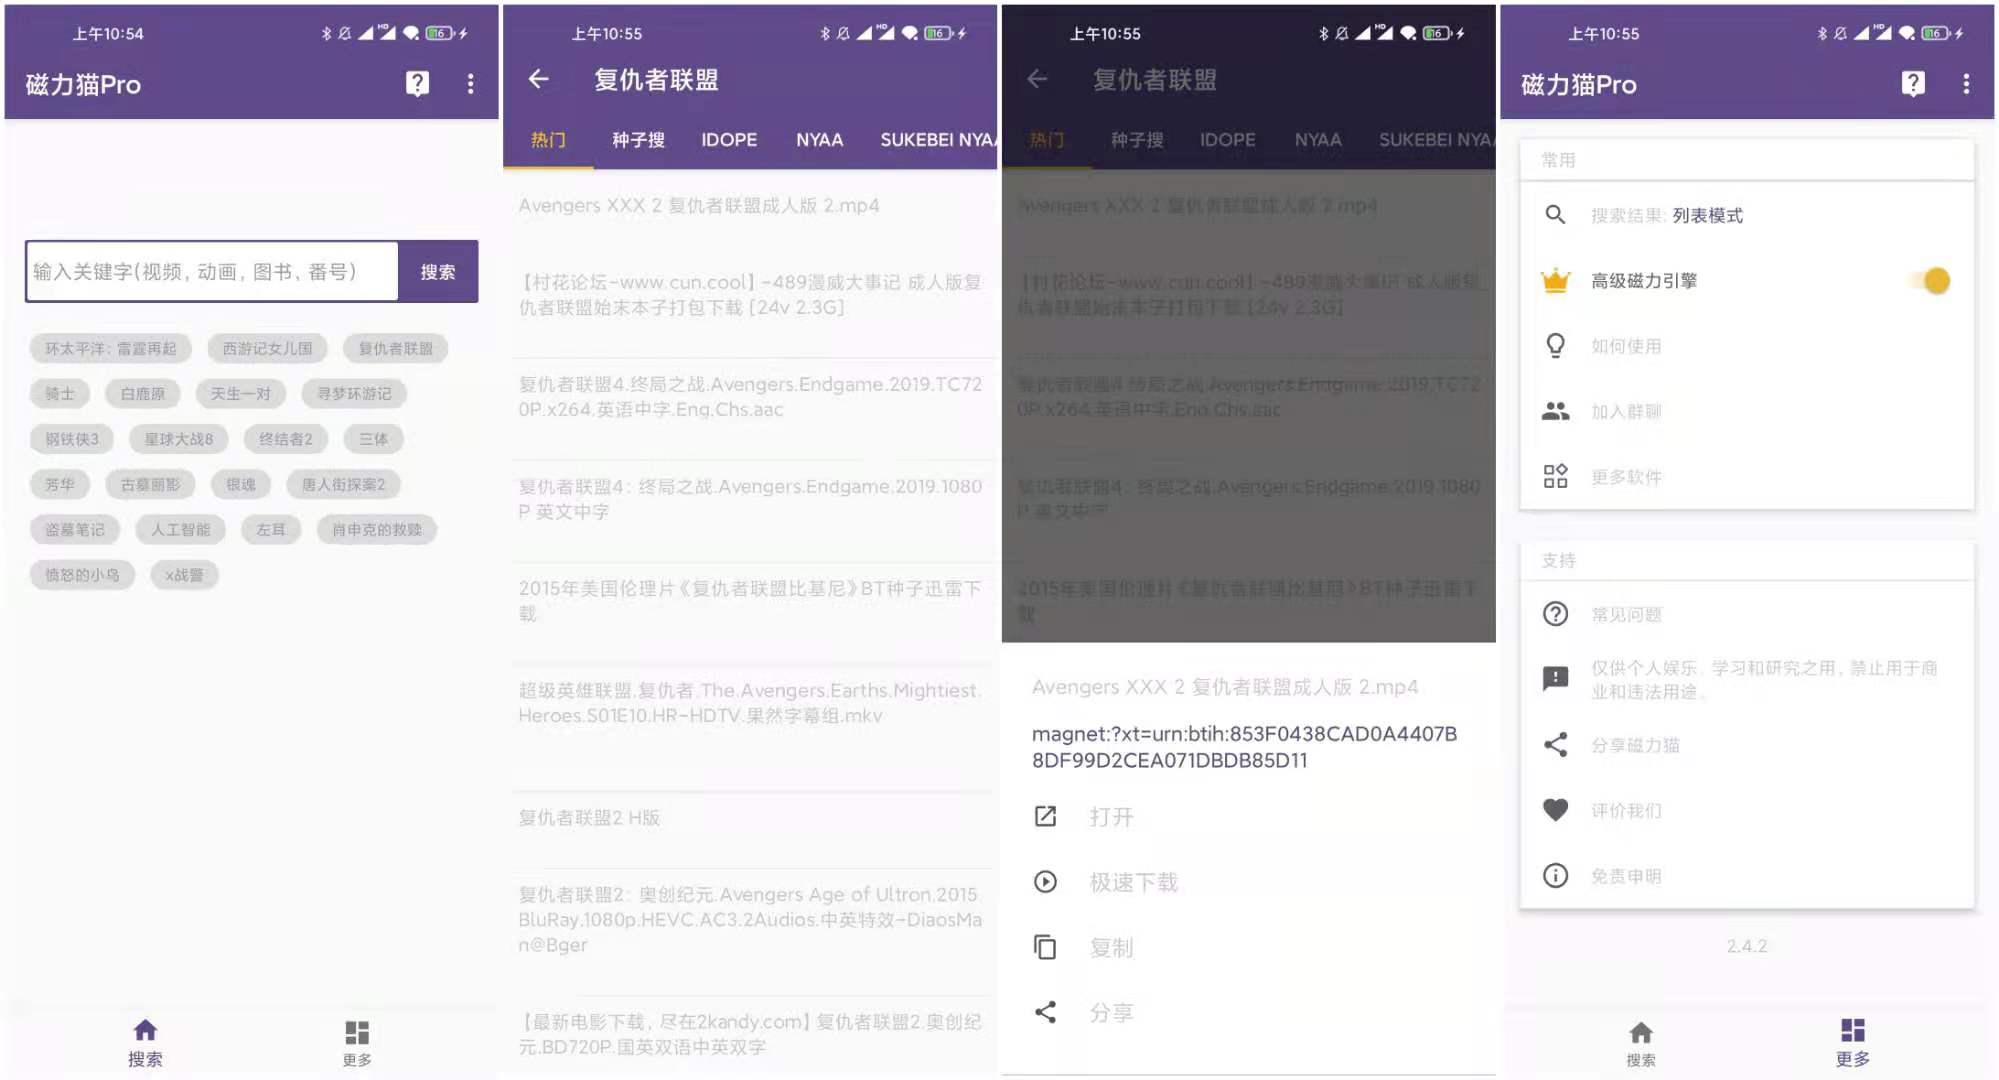Tap the 免责申明 info icon
The width and height of the screenshot is (1999, 1080).
(x=1556, y=876)
